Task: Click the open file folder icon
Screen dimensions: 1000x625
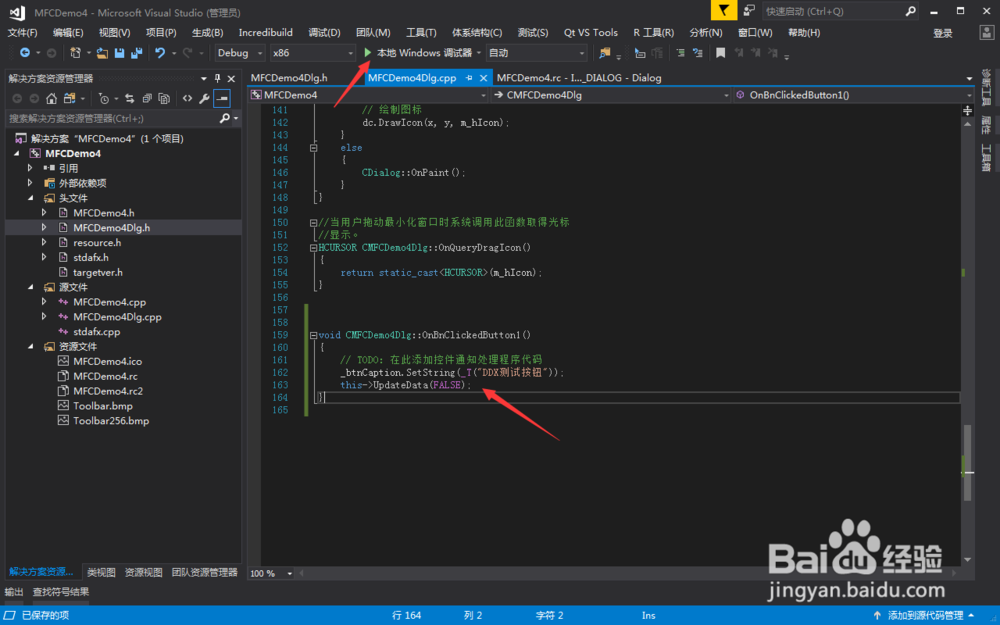Action: point(102,53)
